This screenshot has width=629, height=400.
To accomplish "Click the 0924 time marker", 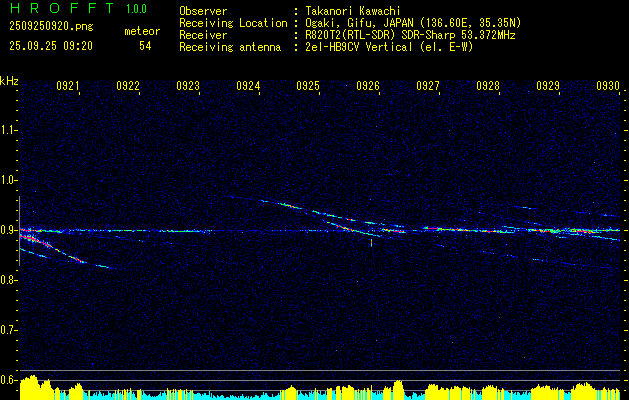I will click(x=248, y=85).
